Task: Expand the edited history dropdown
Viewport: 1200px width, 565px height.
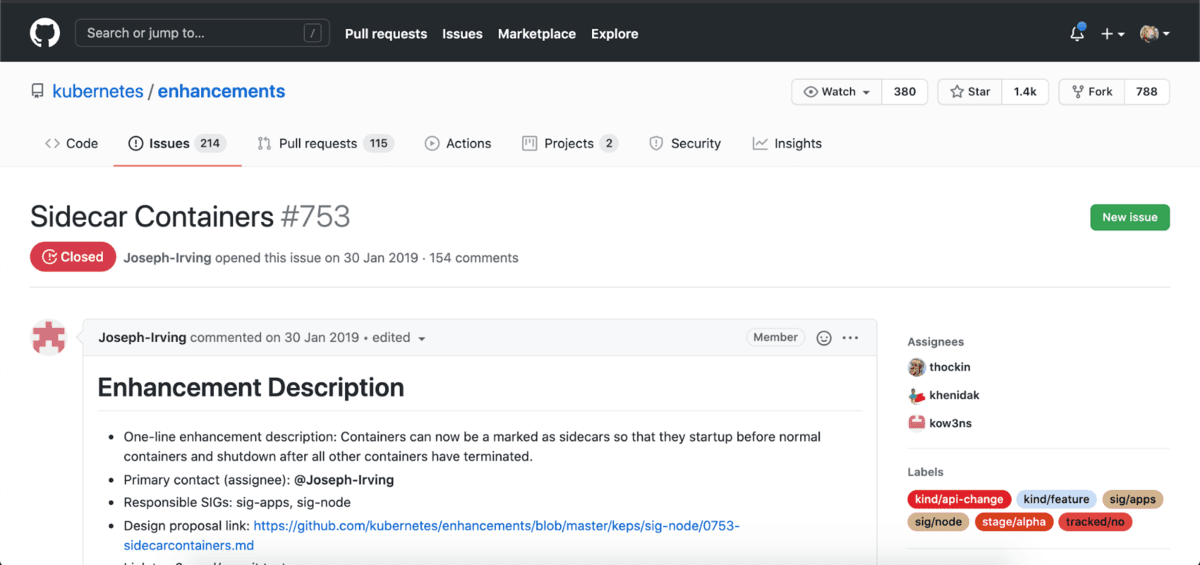Action: (399, 338)
